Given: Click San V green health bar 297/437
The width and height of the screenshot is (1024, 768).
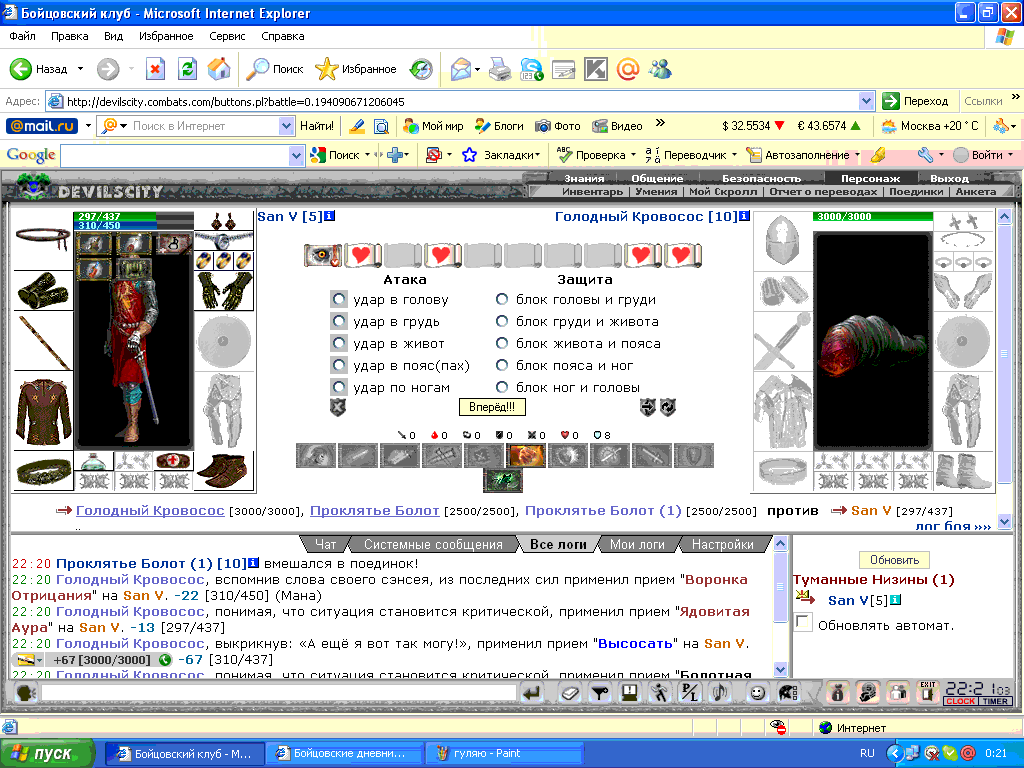Looking at the screenshot, I should pos(135,216).
